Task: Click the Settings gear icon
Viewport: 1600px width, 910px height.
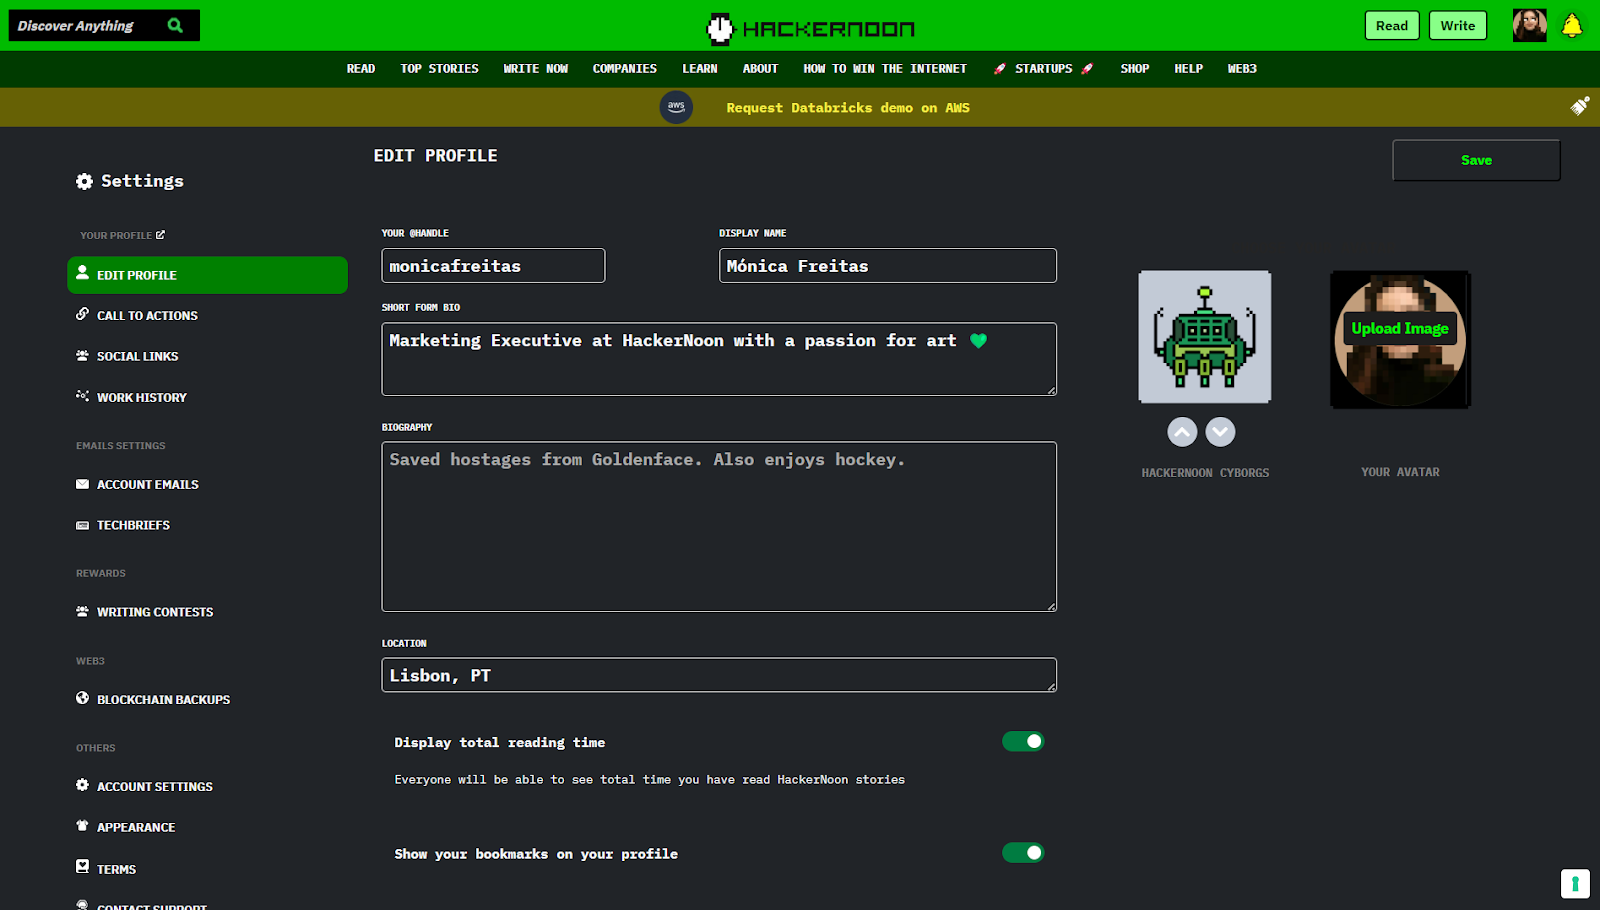Action: coord(84,181)
